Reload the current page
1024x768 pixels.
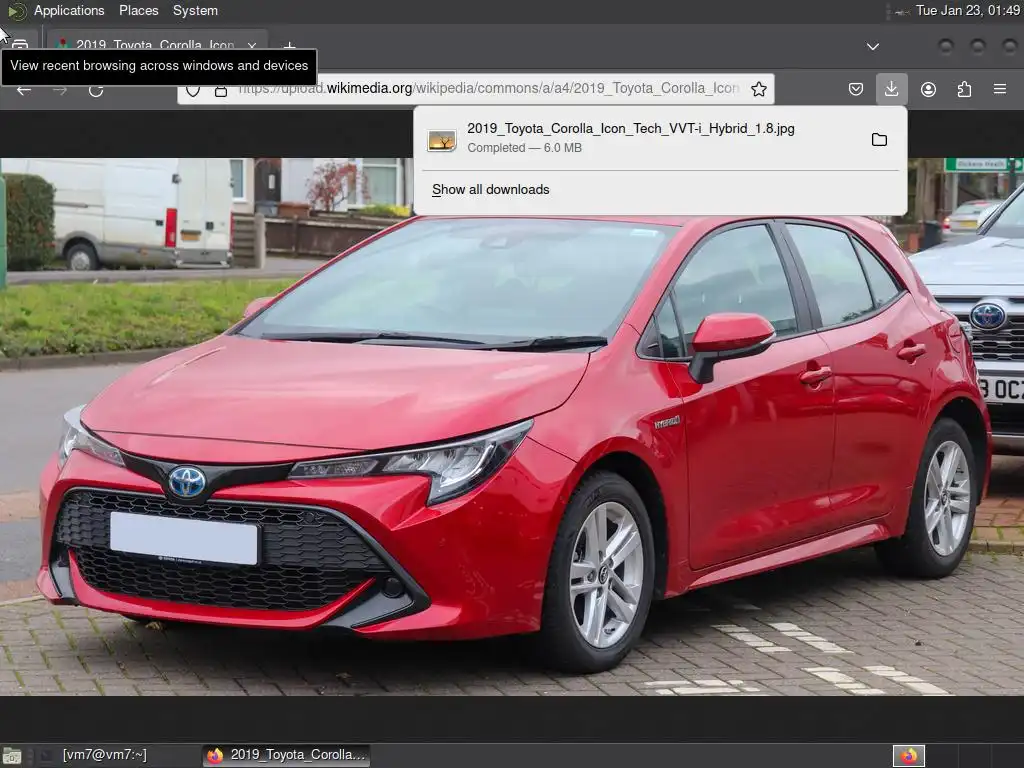(x=96, y=90)
